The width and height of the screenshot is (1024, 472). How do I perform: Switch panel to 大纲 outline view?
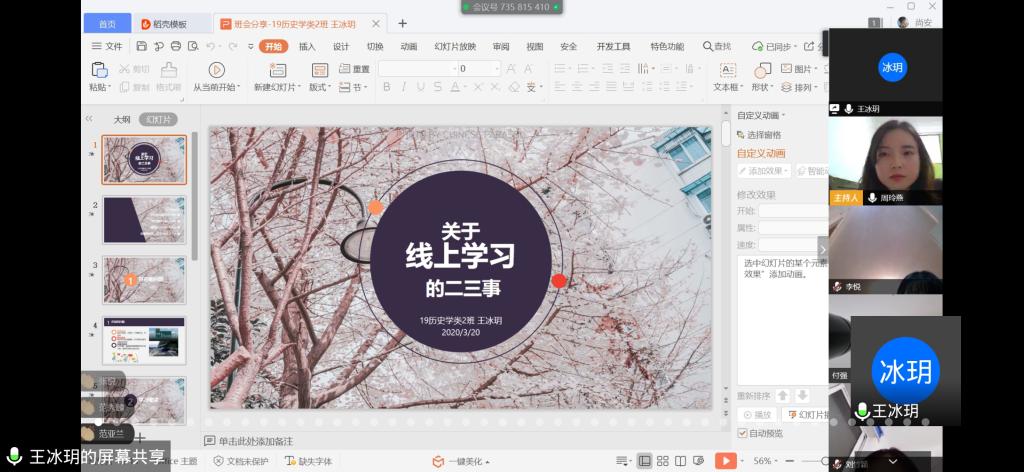point(121,119)
